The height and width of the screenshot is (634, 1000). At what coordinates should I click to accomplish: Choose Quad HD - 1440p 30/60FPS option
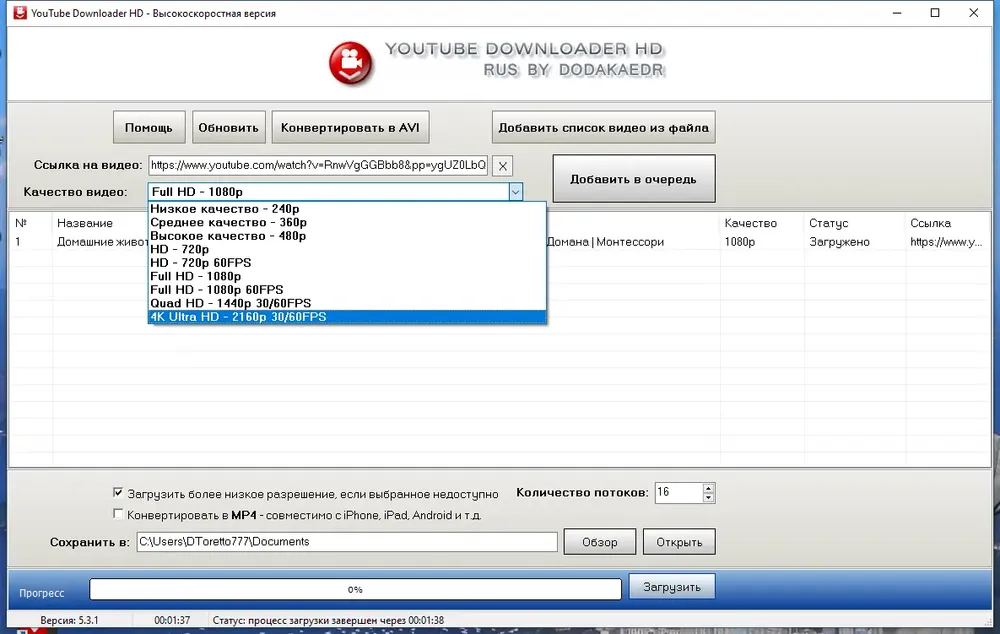[347, 303]
